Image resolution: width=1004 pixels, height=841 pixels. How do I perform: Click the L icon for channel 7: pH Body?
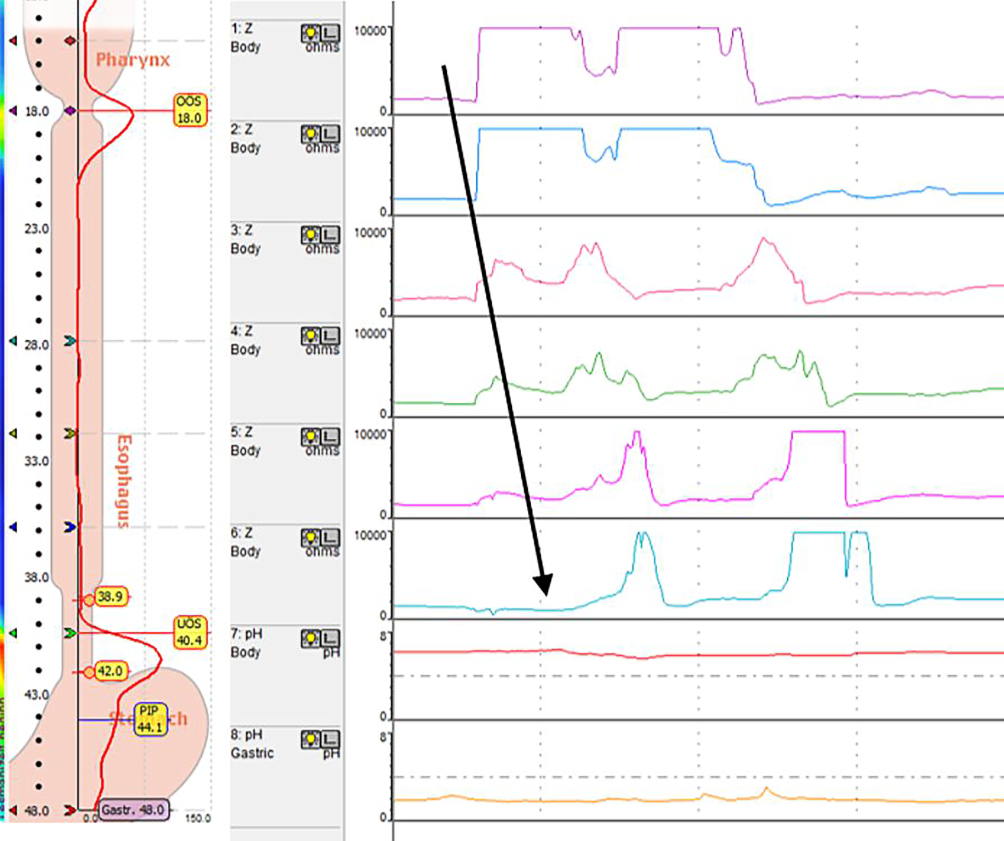(330, 639)
